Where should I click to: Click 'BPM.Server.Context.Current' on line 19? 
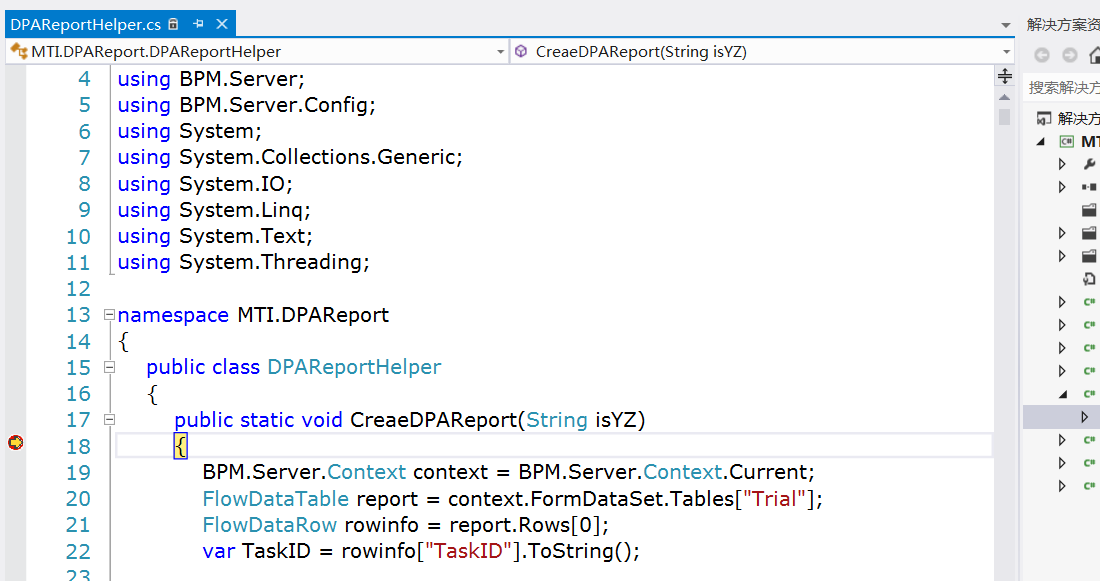click(663, 472)
